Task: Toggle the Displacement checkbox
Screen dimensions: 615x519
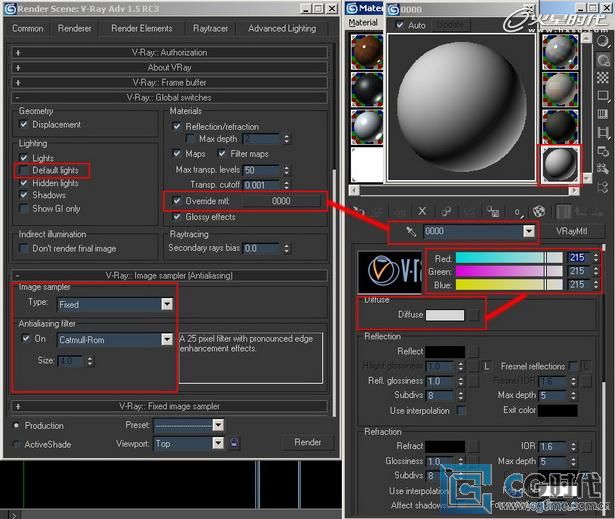Action: coord(24,124)
